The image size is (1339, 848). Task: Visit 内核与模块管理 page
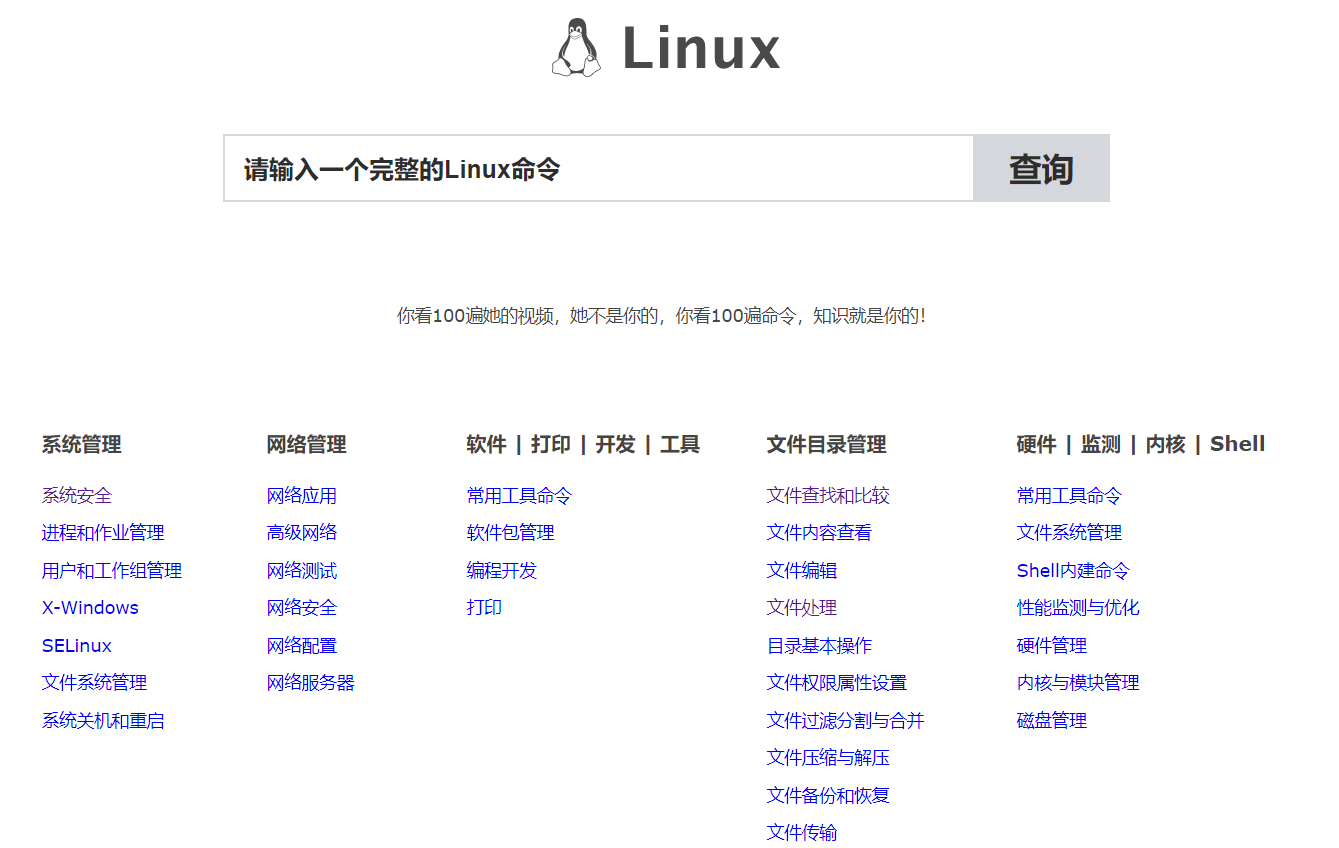click(1078, 683)
